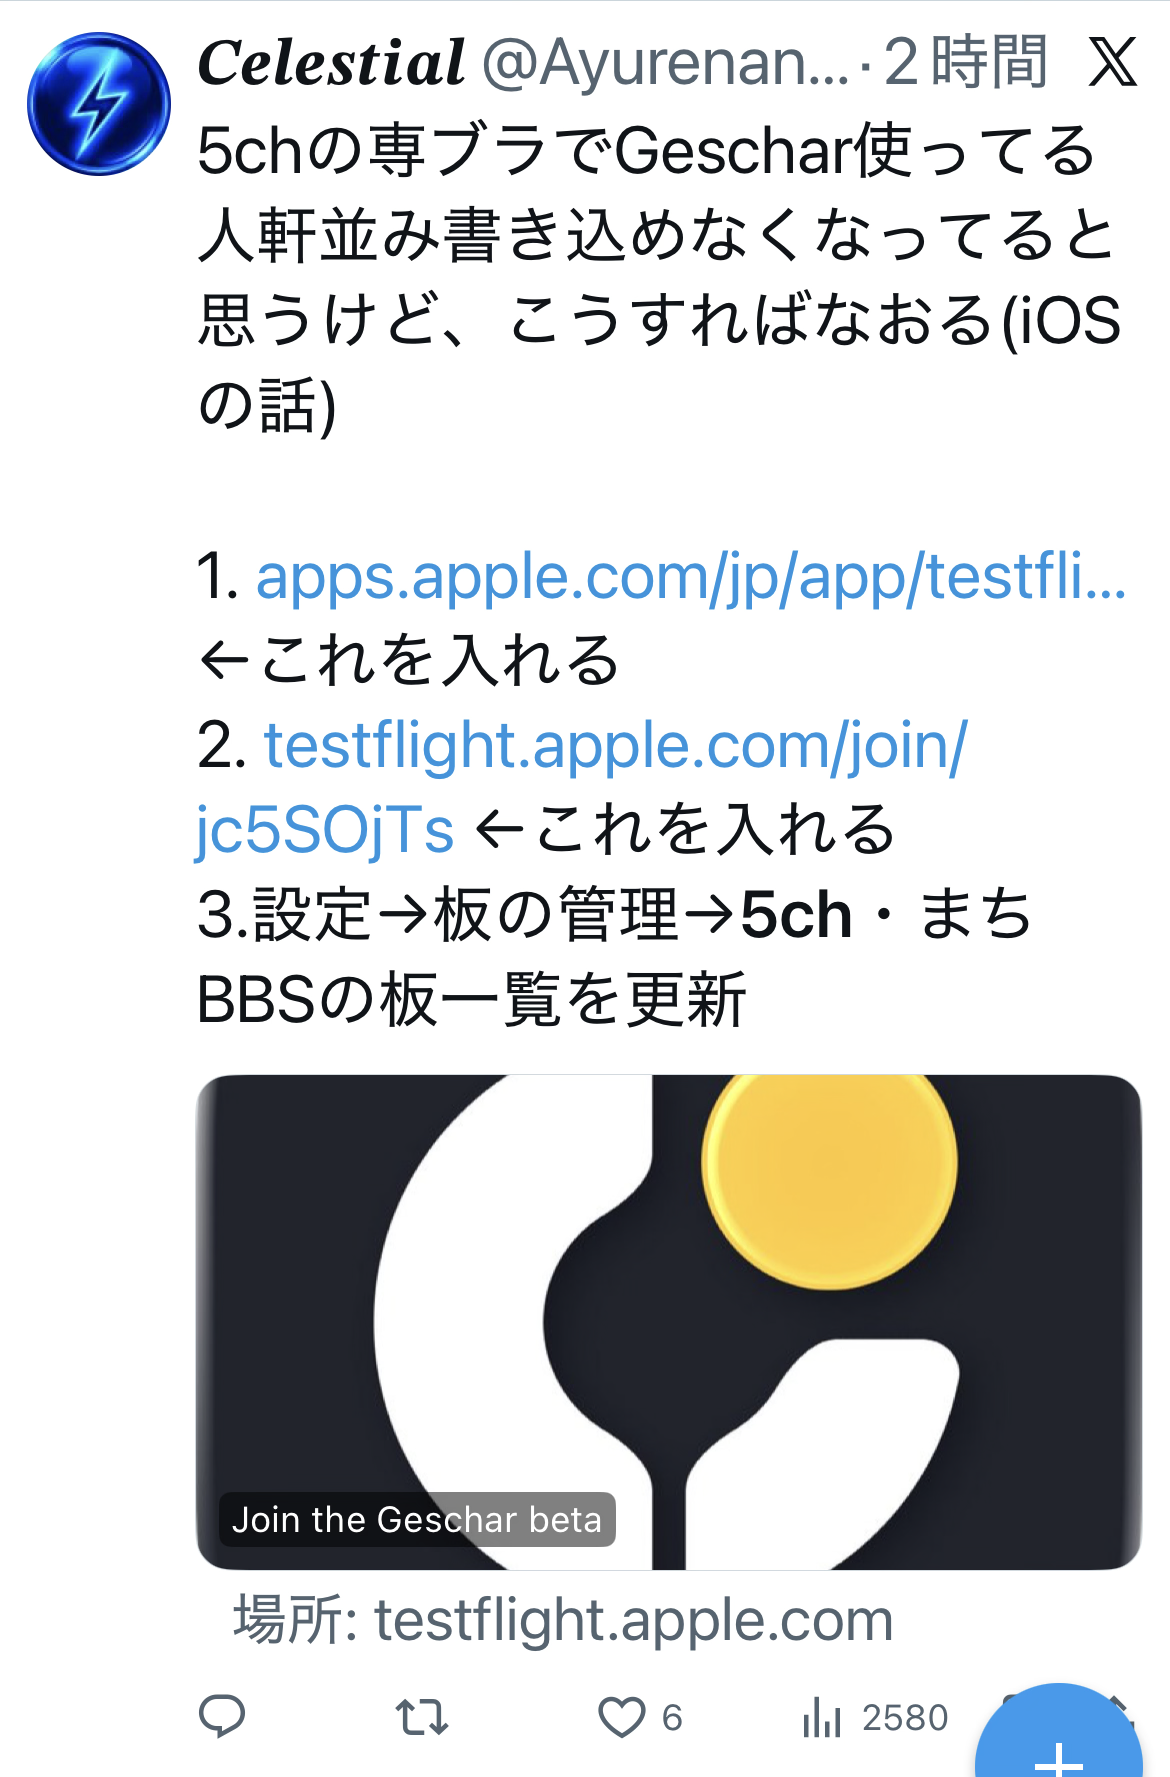The height and width of the screenshot is (1777, 1170).
Task: Repost the tweet via retweet arrows icon
Action: [421, 1717]
